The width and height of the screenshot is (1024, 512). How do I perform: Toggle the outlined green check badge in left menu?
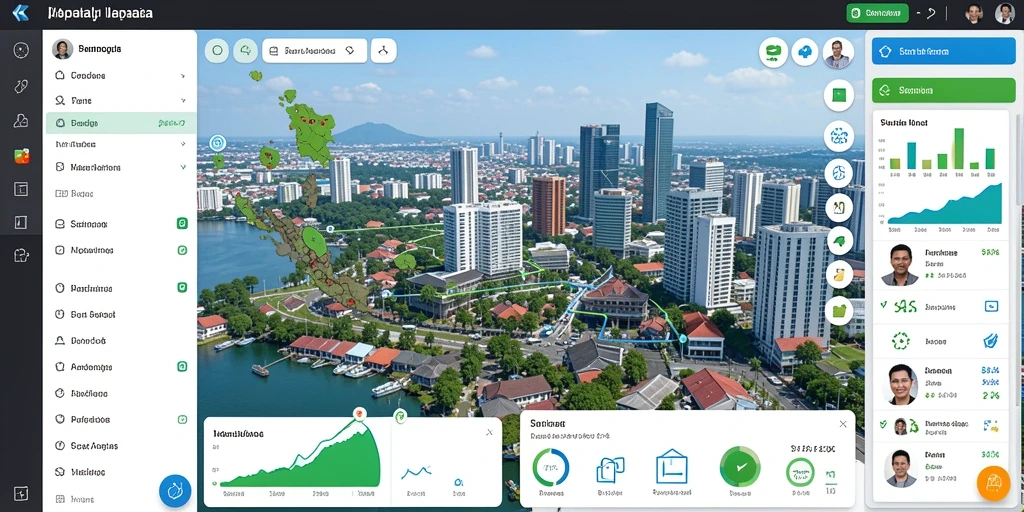(x=182, y=419)
